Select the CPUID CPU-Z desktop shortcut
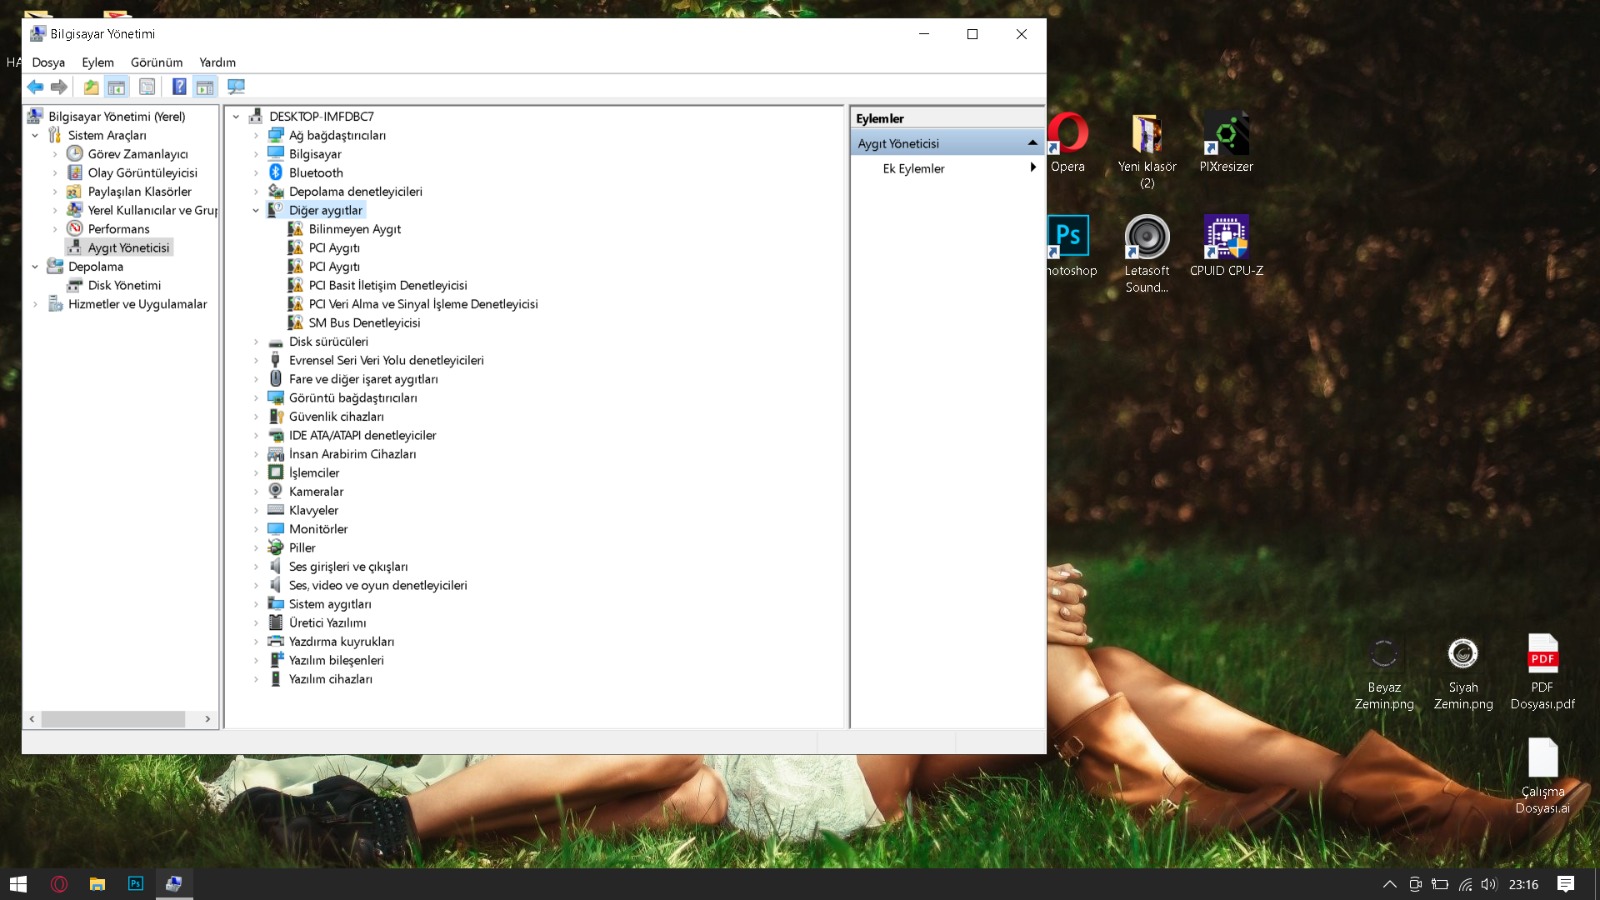 pyautogui.click(x=1226, y=246)
